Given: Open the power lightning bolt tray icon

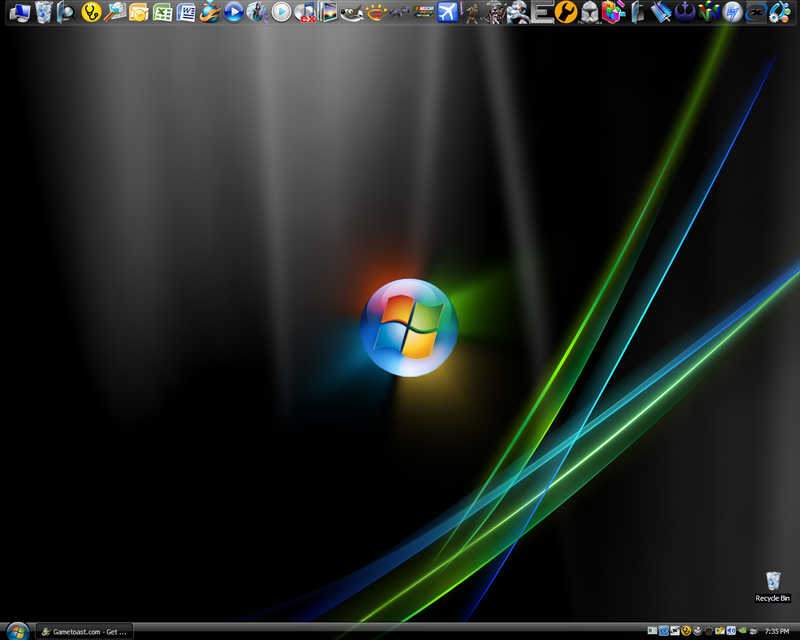Looking at the screenshot, I should (720, 631).
